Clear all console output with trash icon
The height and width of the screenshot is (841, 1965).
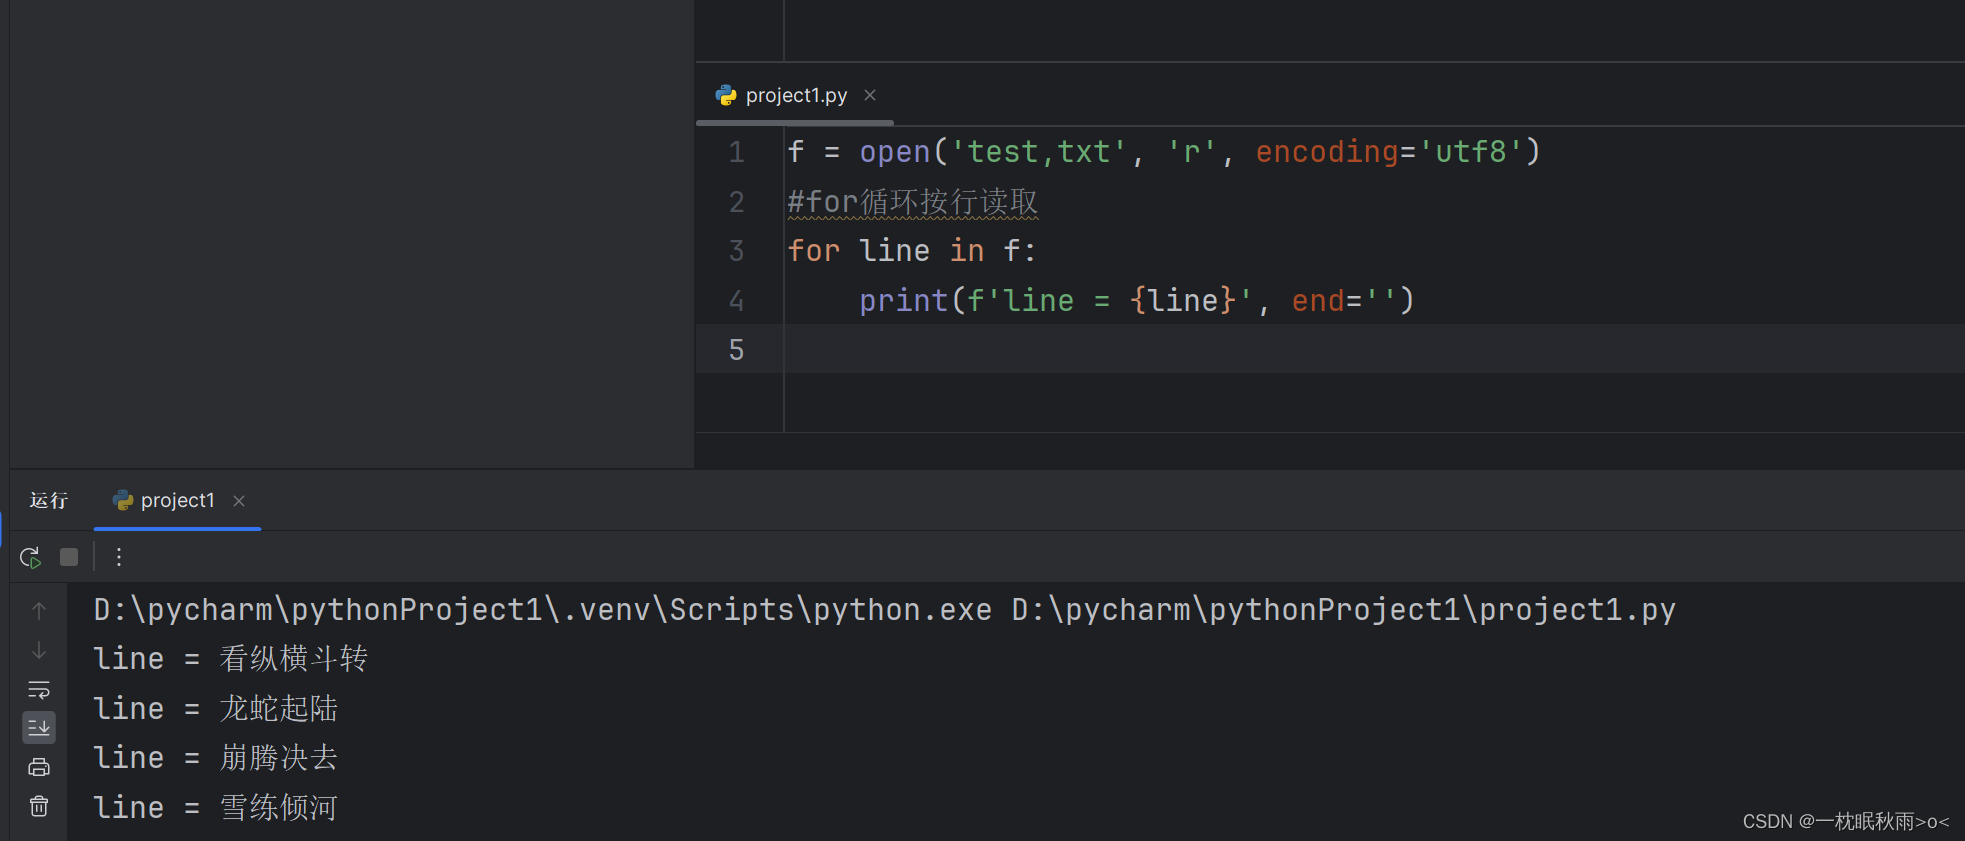coord(39,806)
